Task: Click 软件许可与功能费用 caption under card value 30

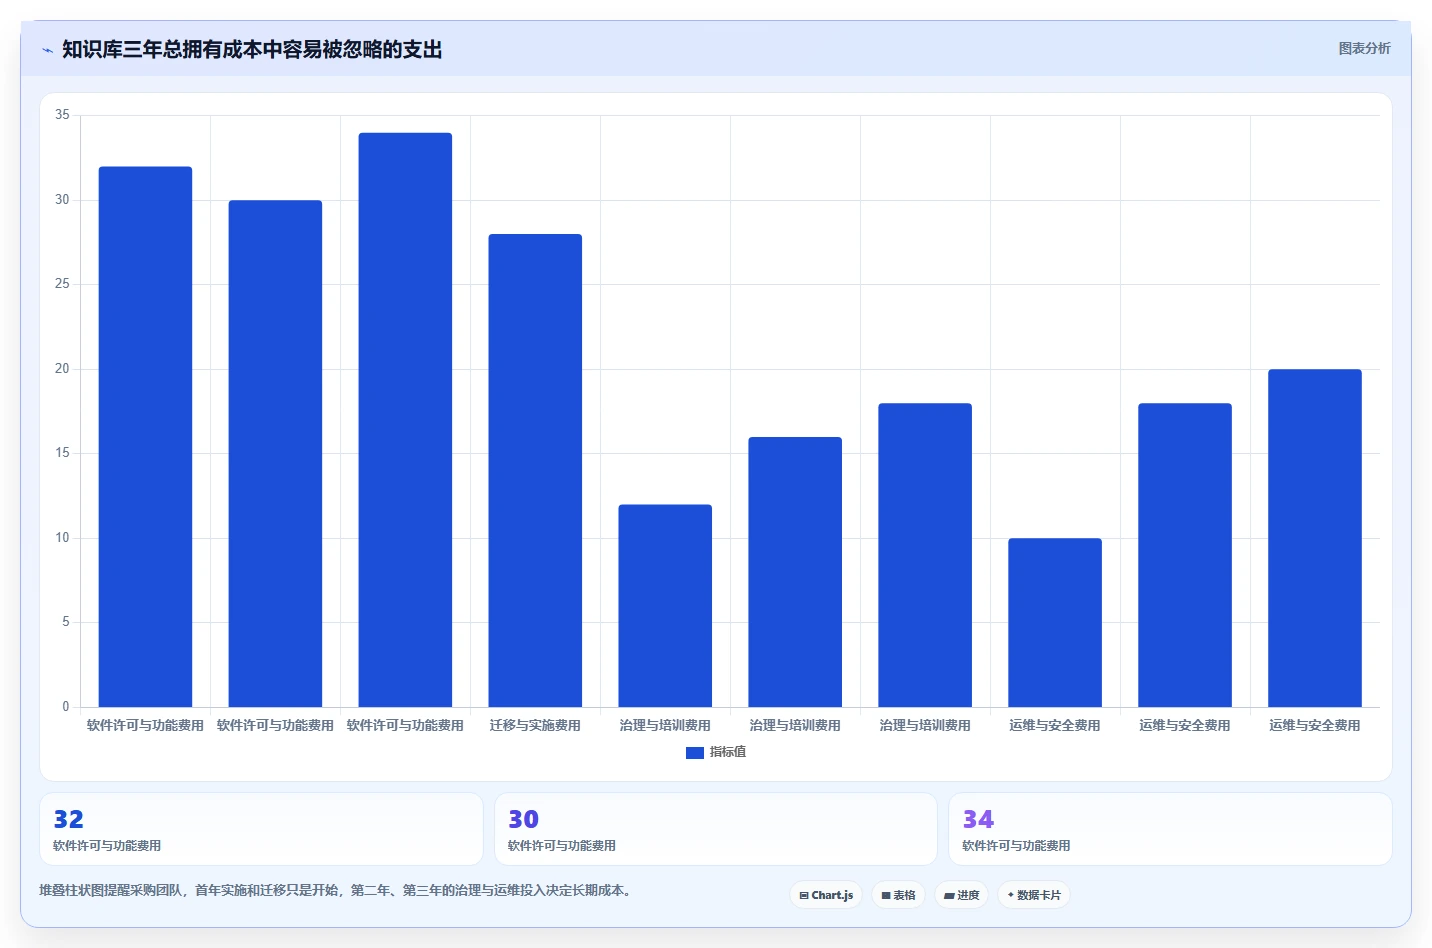Action: [x=562, y=846]
